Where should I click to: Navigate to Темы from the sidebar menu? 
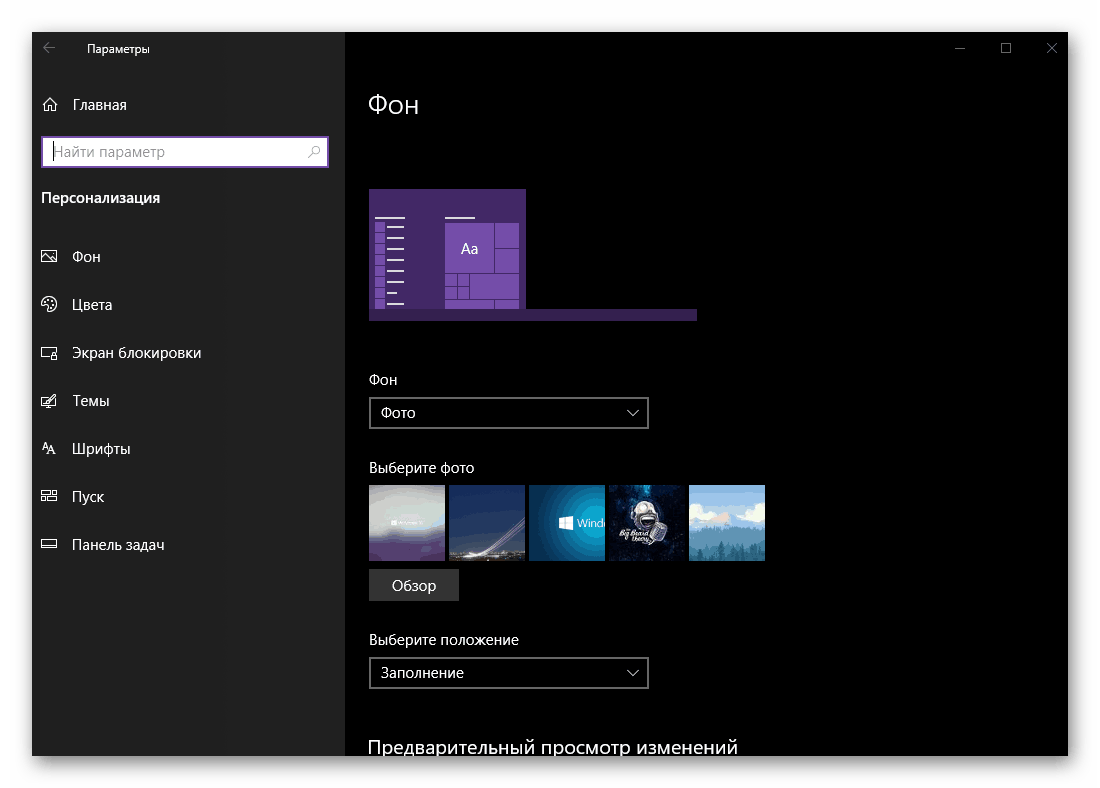(93, 400)
